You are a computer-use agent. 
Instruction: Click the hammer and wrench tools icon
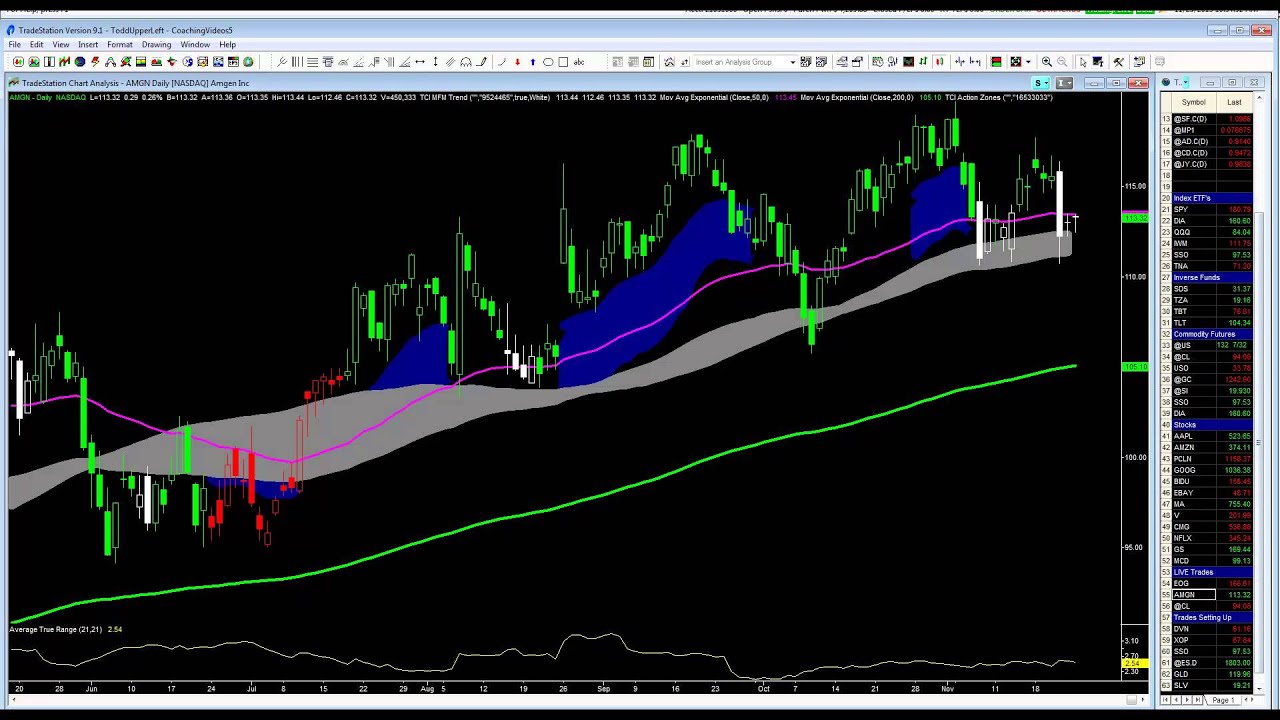point(1118,62)
